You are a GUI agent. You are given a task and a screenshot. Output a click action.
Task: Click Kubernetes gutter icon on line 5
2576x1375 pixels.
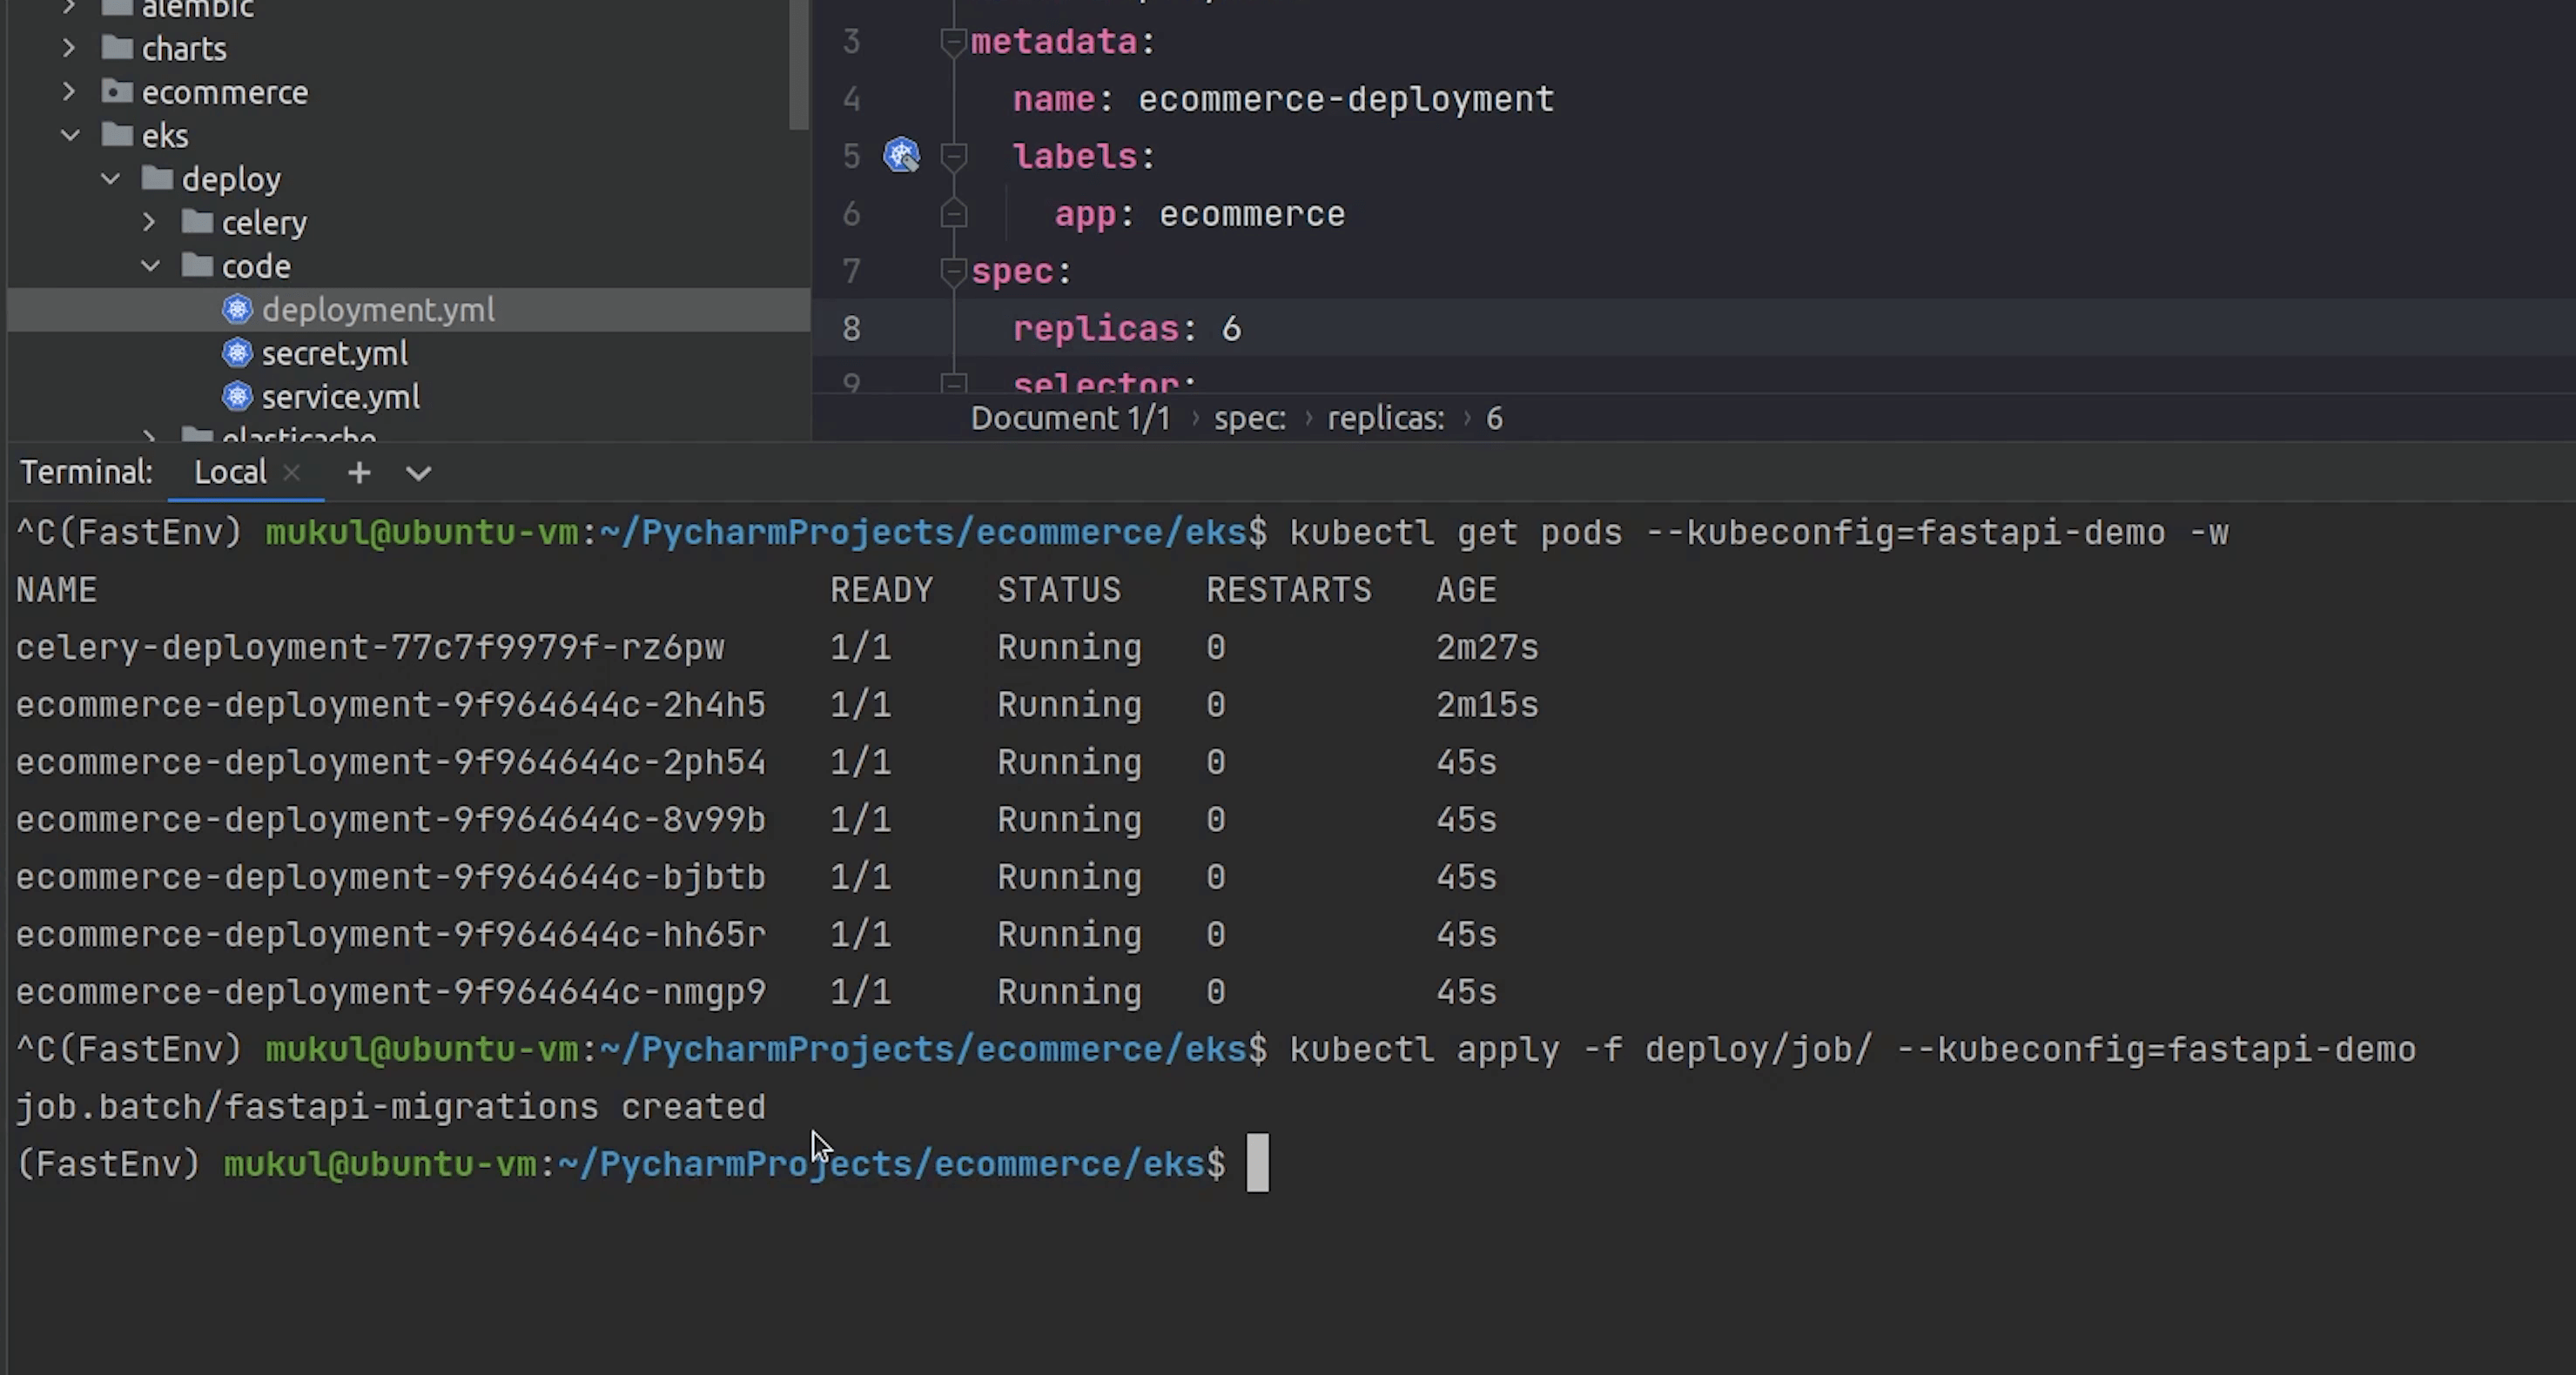click(x=901, y=155)
